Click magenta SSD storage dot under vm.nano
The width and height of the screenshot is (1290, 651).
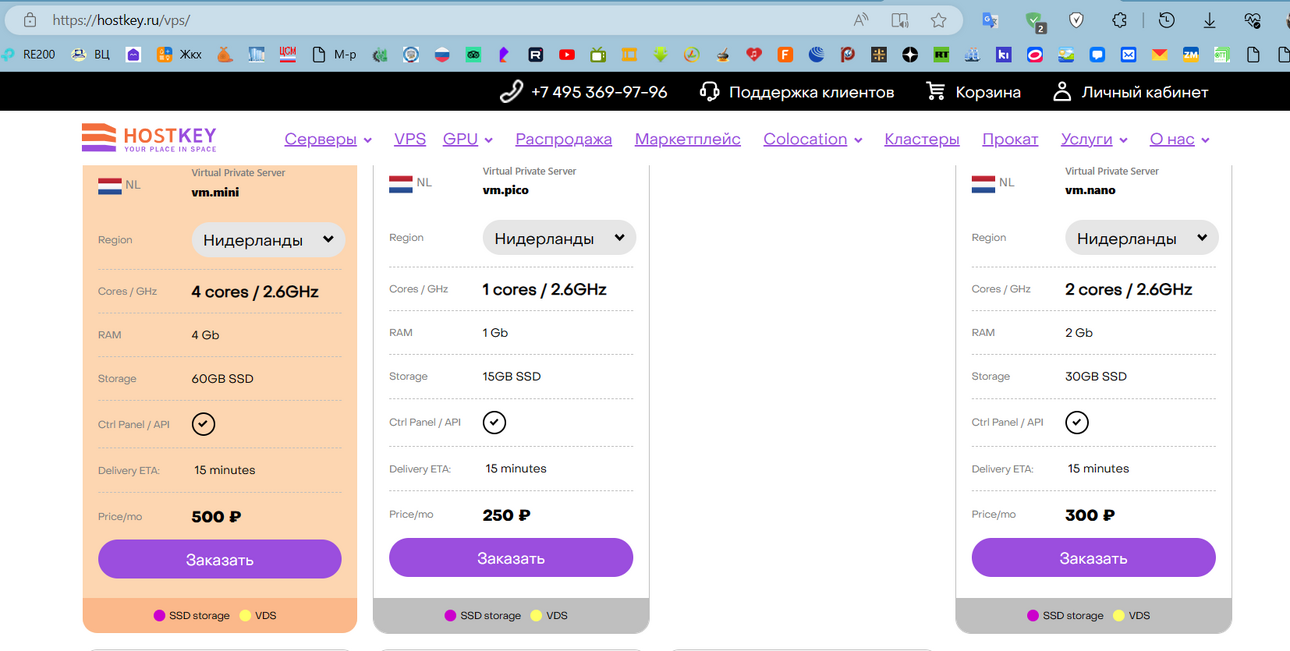pos(1033,616)
